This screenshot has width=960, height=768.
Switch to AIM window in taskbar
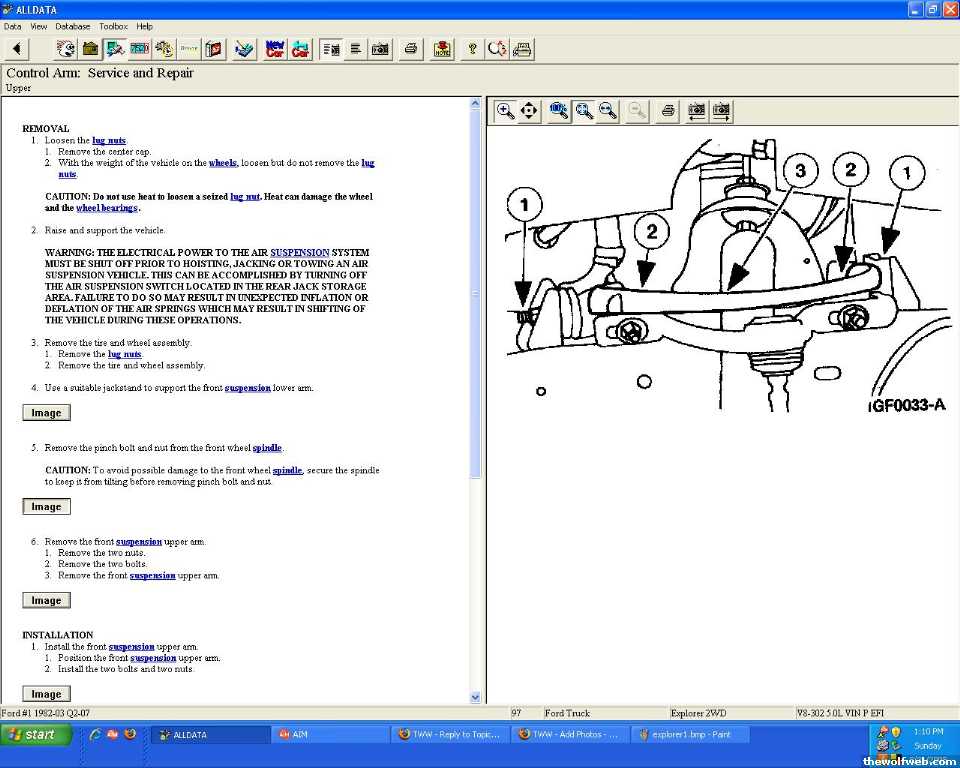[x=329, y=734]
